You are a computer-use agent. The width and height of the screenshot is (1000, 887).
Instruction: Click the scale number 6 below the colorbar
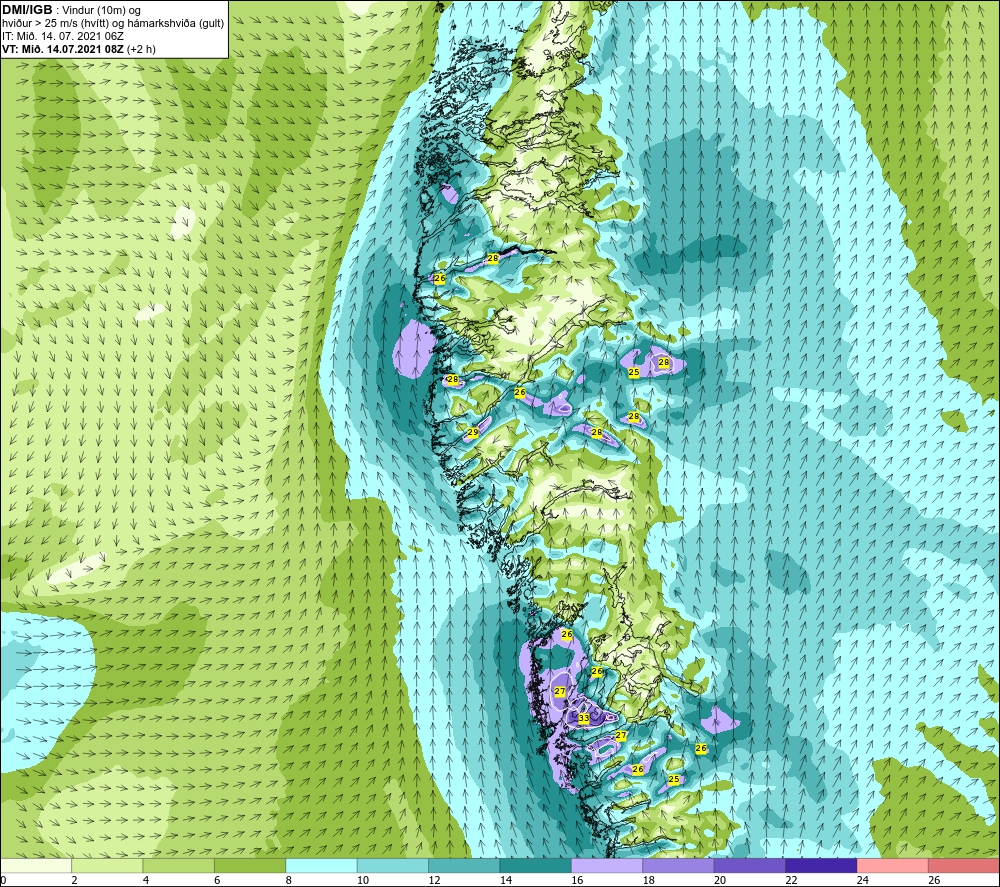pos(217,881)
